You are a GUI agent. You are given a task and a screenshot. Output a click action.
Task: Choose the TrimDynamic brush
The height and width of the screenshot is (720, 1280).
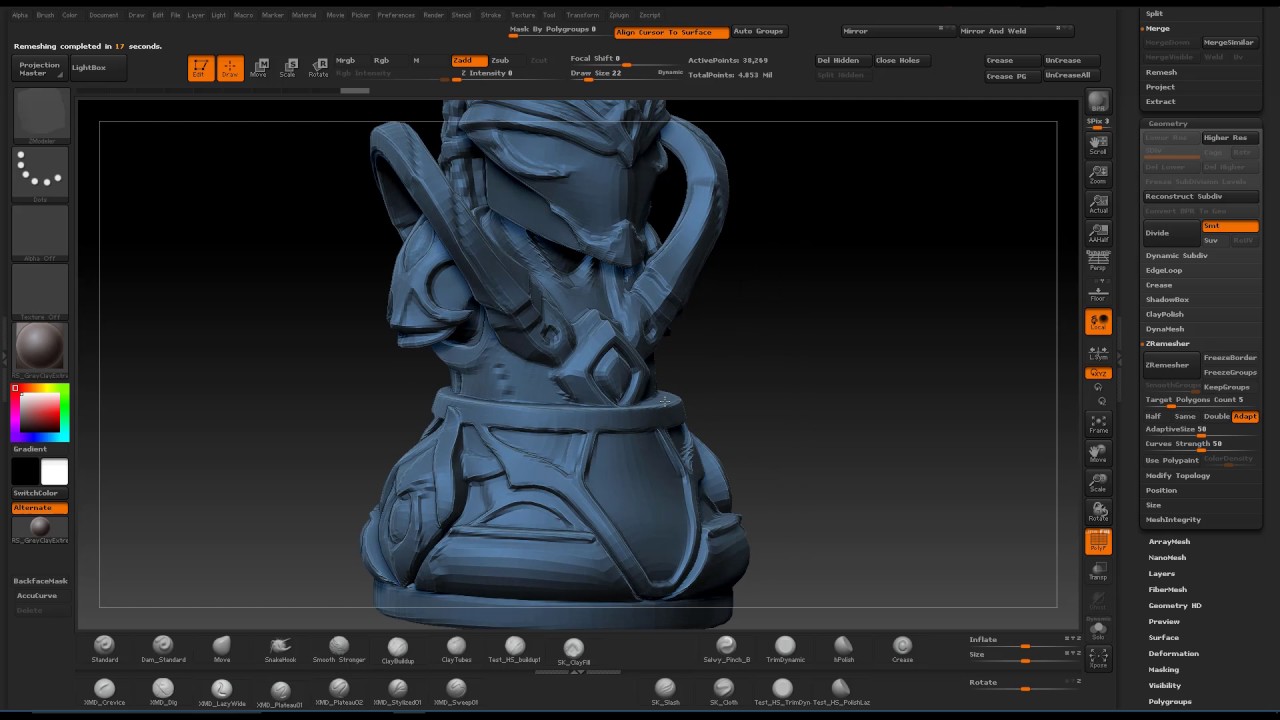(x=785, y=647)
